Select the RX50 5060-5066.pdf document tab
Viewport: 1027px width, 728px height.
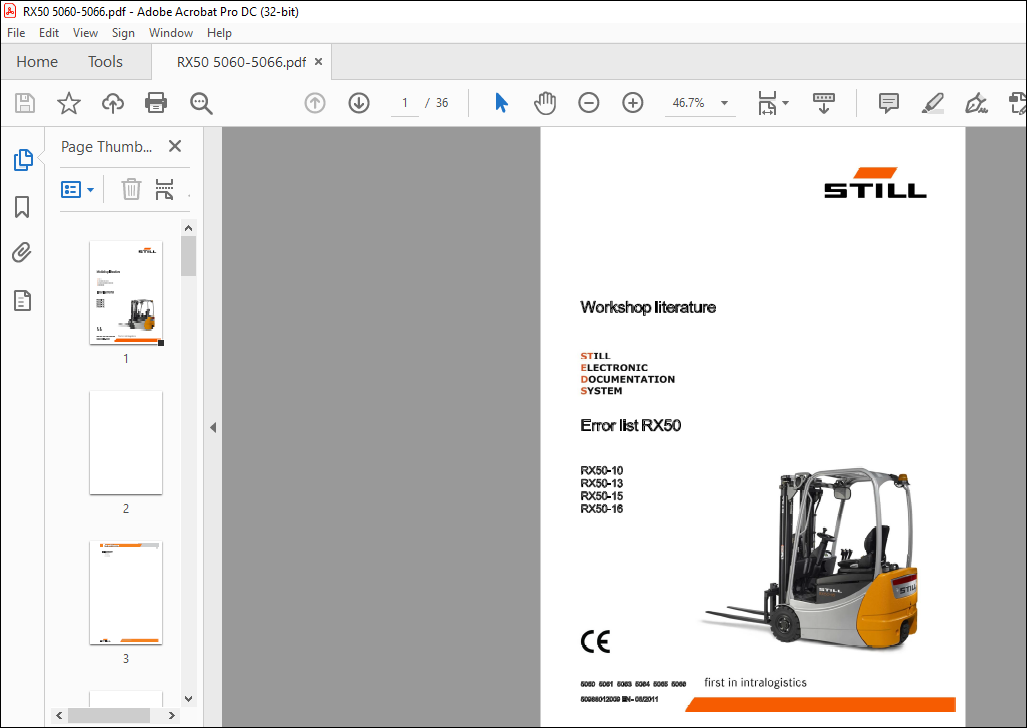241,62
